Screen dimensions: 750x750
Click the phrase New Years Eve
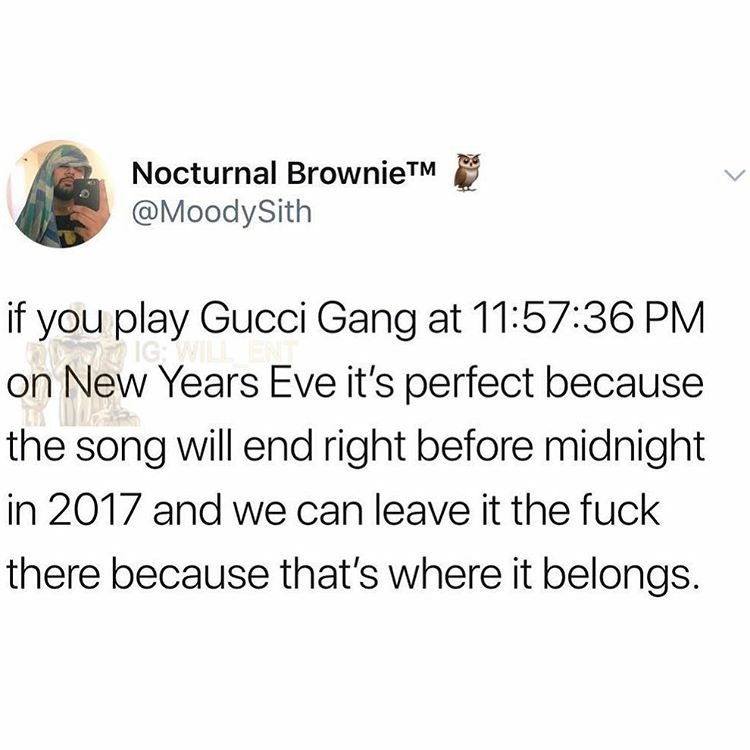click(x=204, y=383)
